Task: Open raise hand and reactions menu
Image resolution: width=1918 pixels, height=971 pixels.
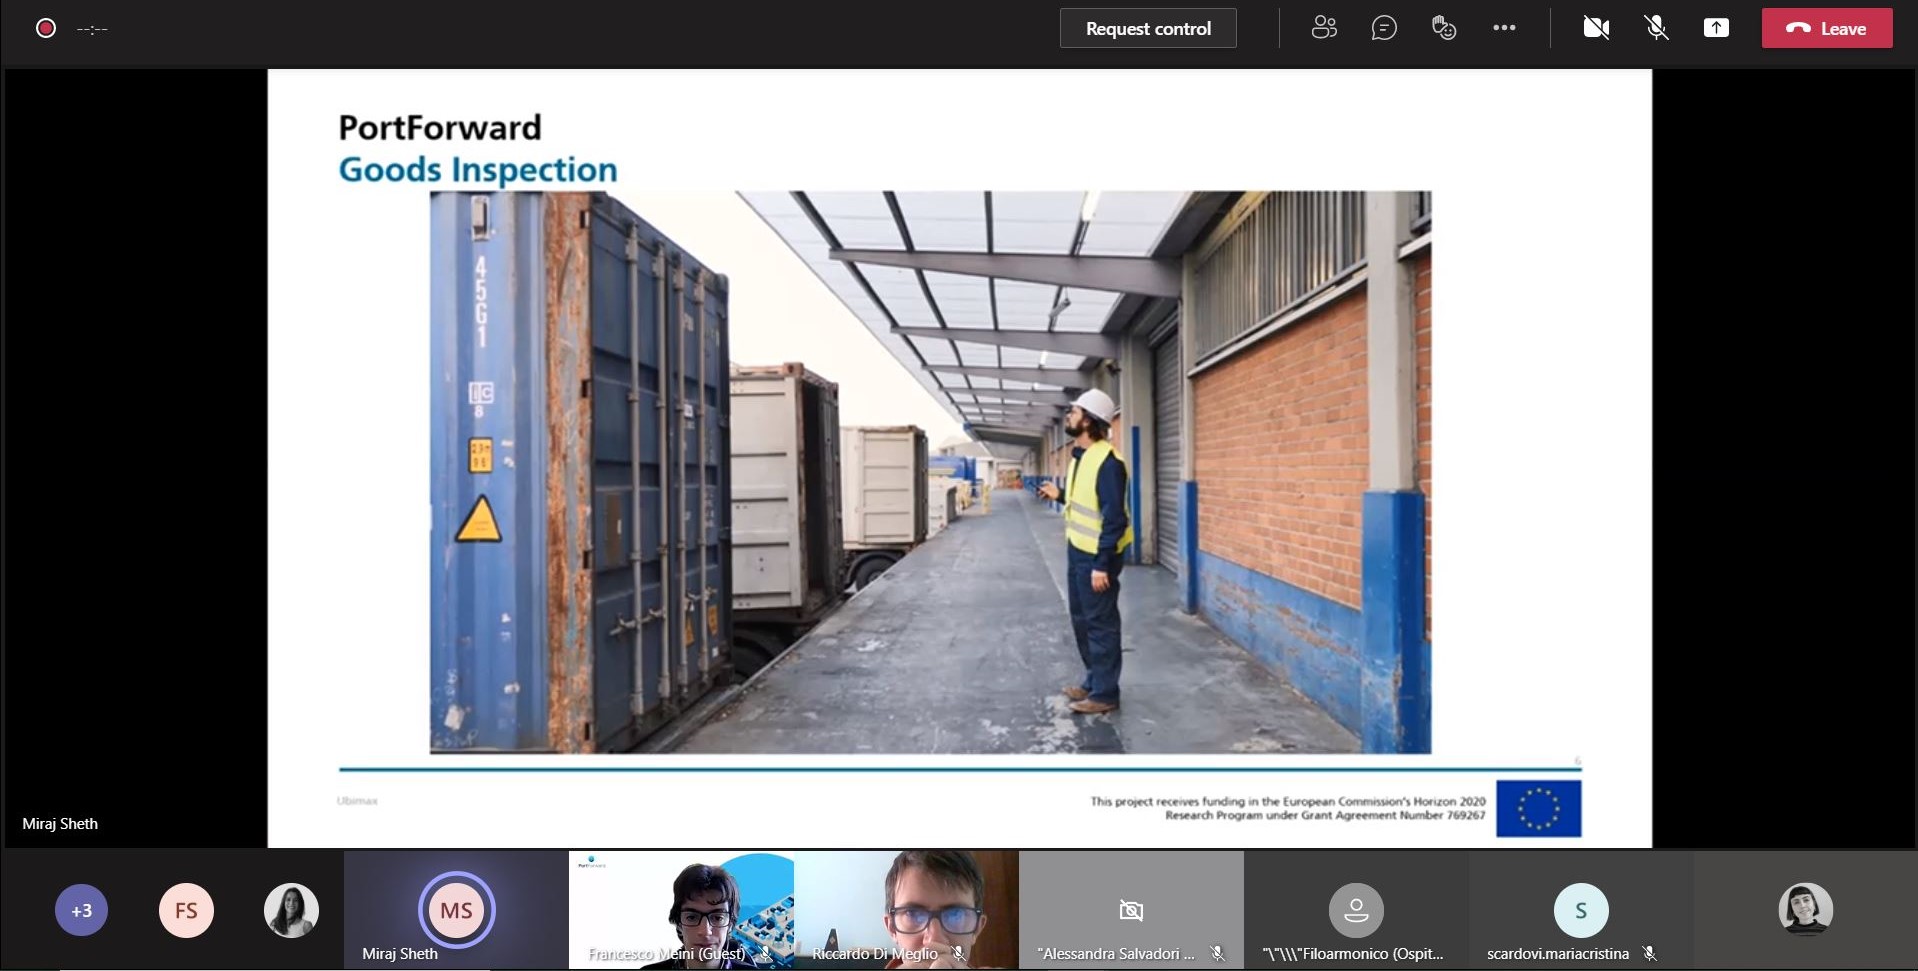Action: tap(1444, 28)
